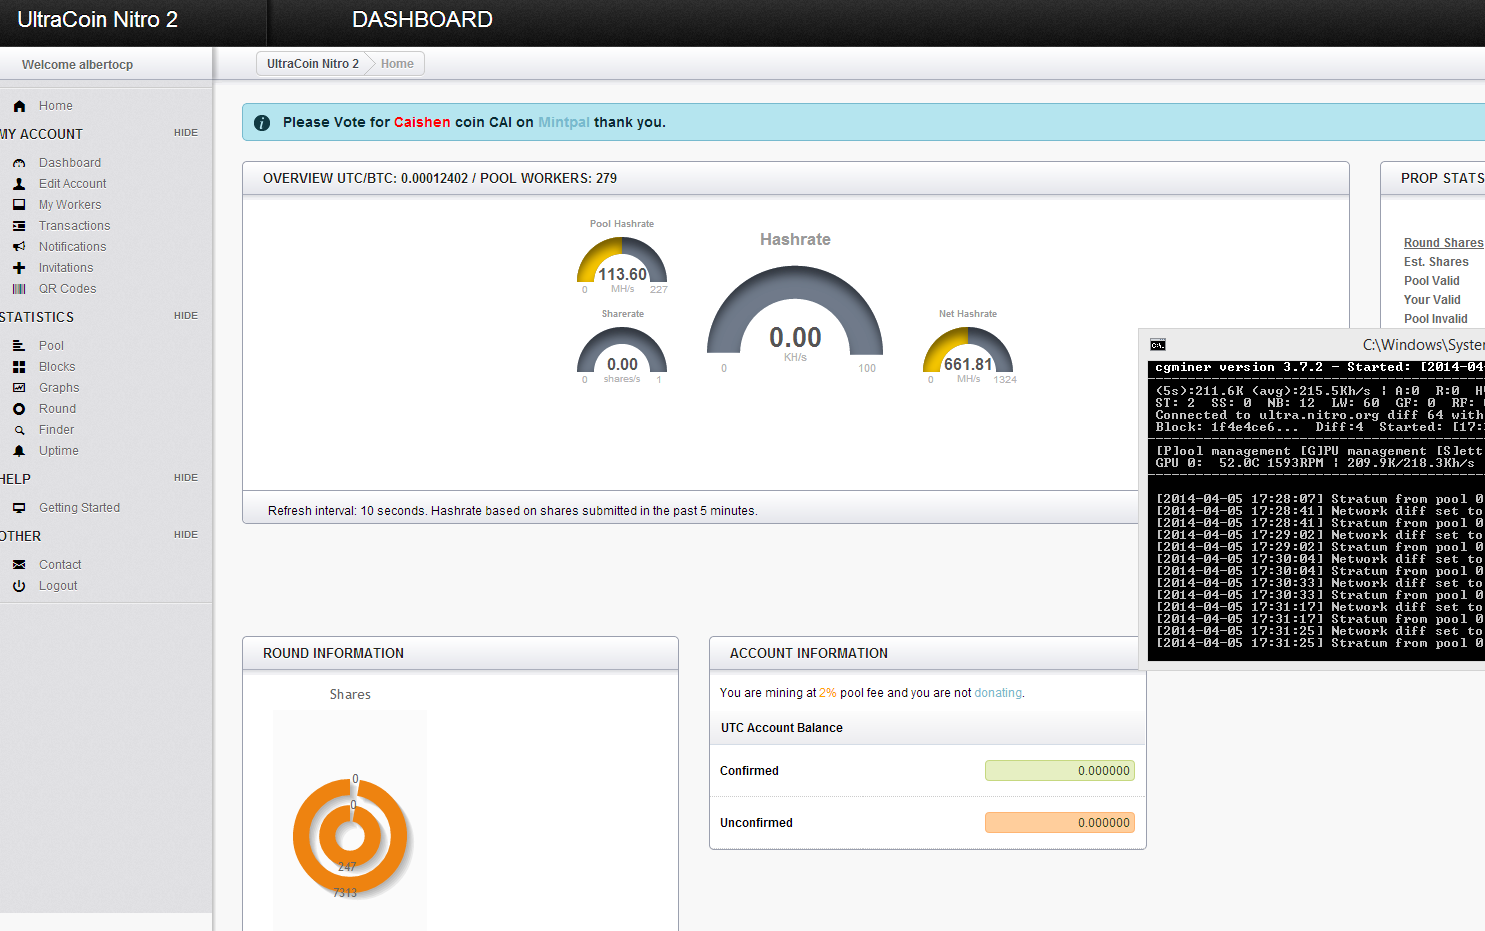
Task: Click the Finder magnifier icon
Action: point(19,430)
